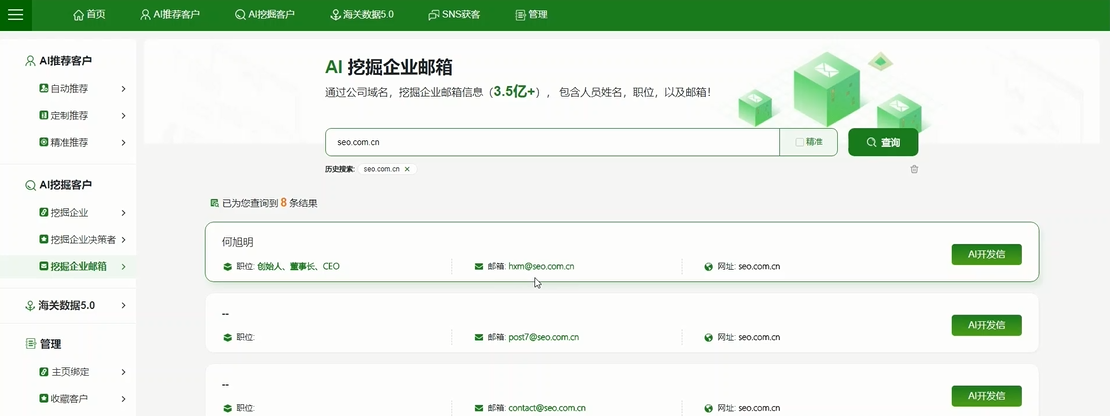Click the trash icon to clear search history
This screenshot has height=416, width=1110.
(914, 169)
